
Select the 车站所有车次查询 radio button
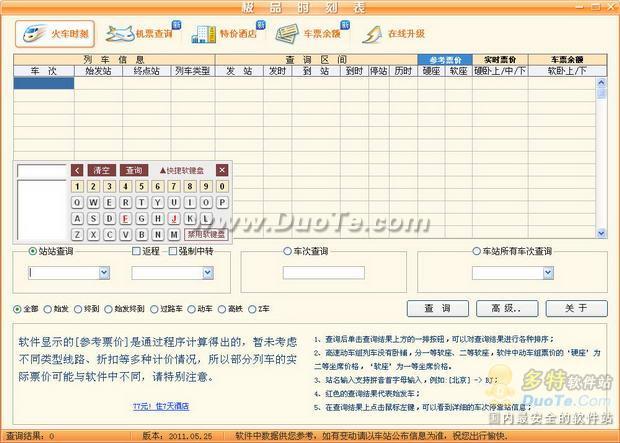[477, 251]
